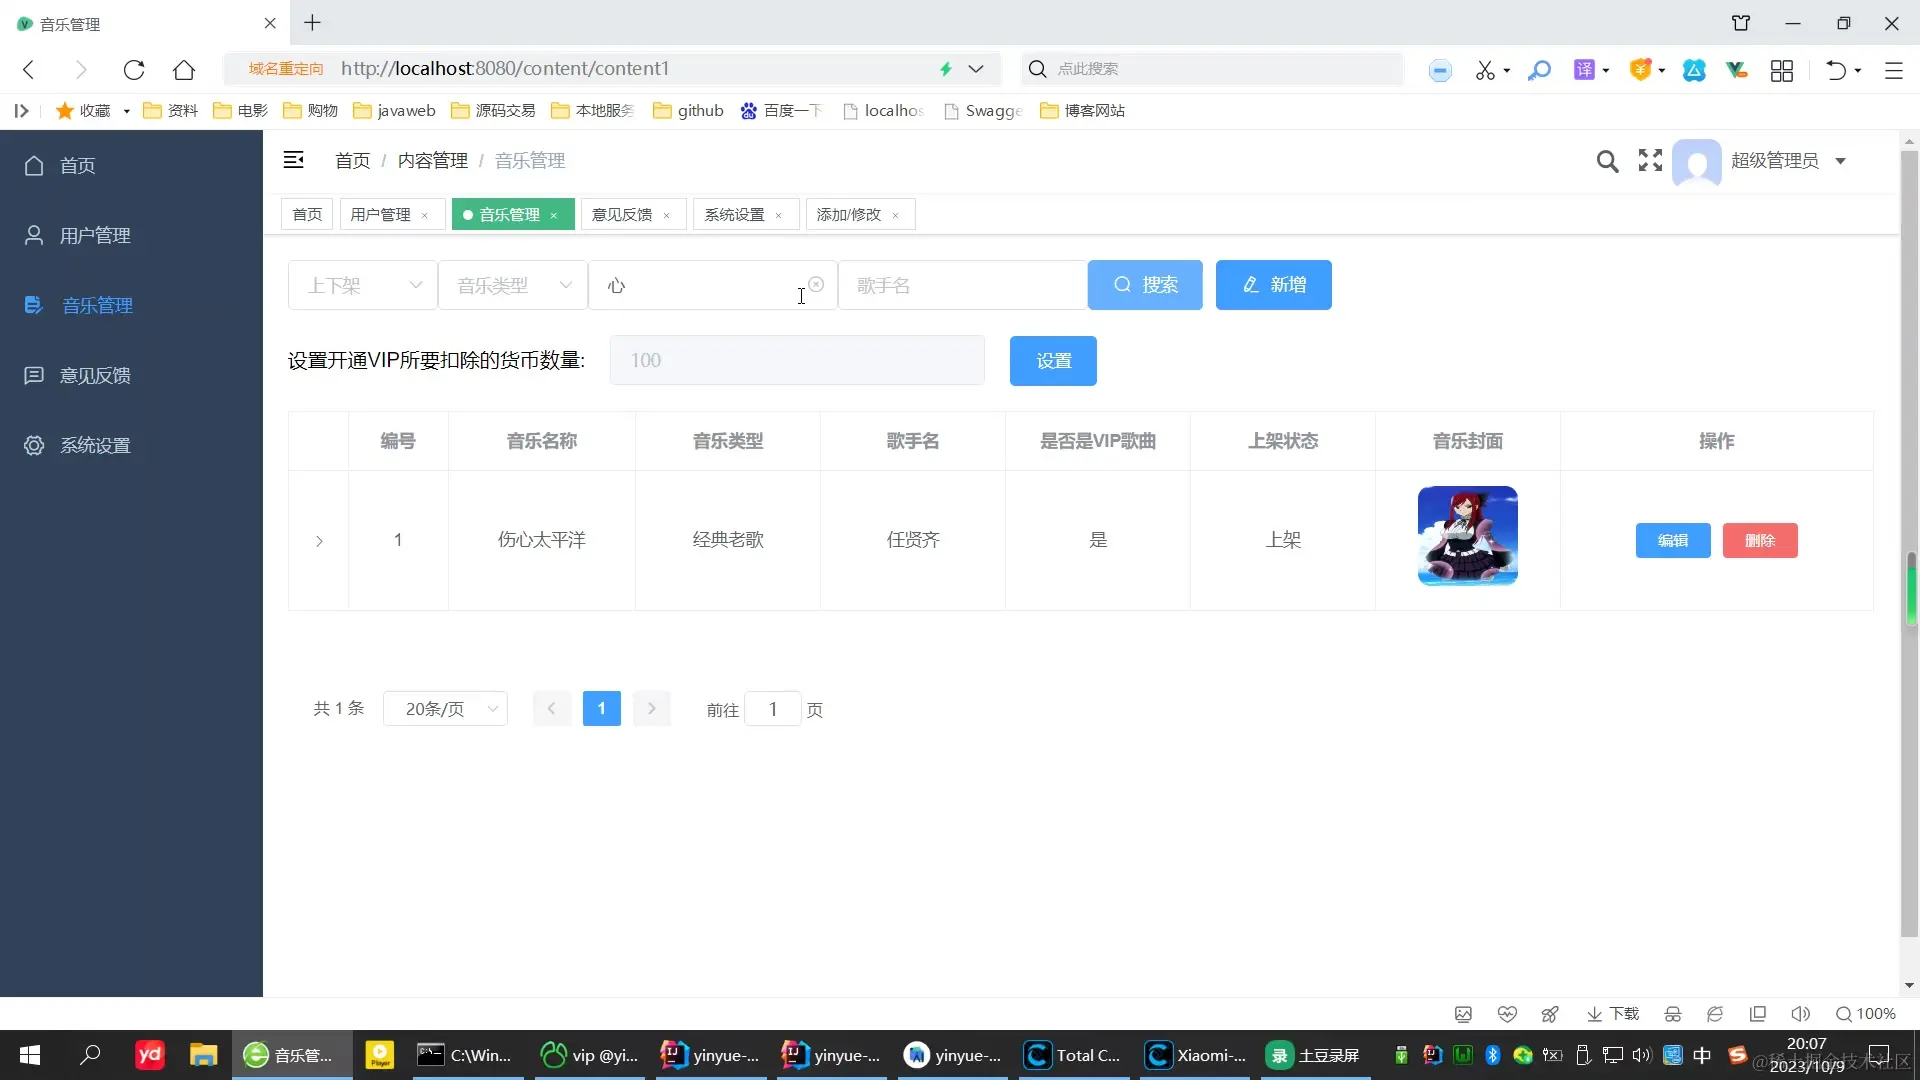
Task: Click the hamburger sidebar collapse icon
Action: click(x=293, y=160)
